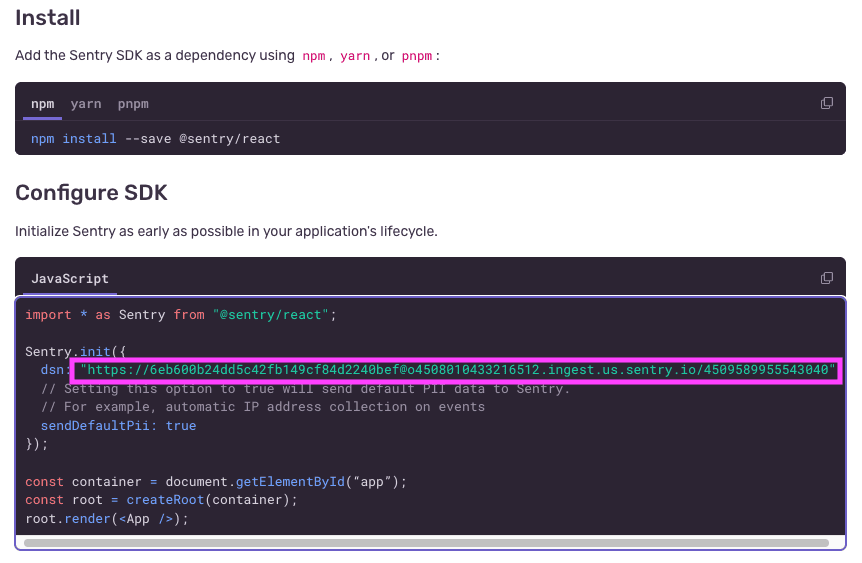Click the Install heading

(48, 18)
